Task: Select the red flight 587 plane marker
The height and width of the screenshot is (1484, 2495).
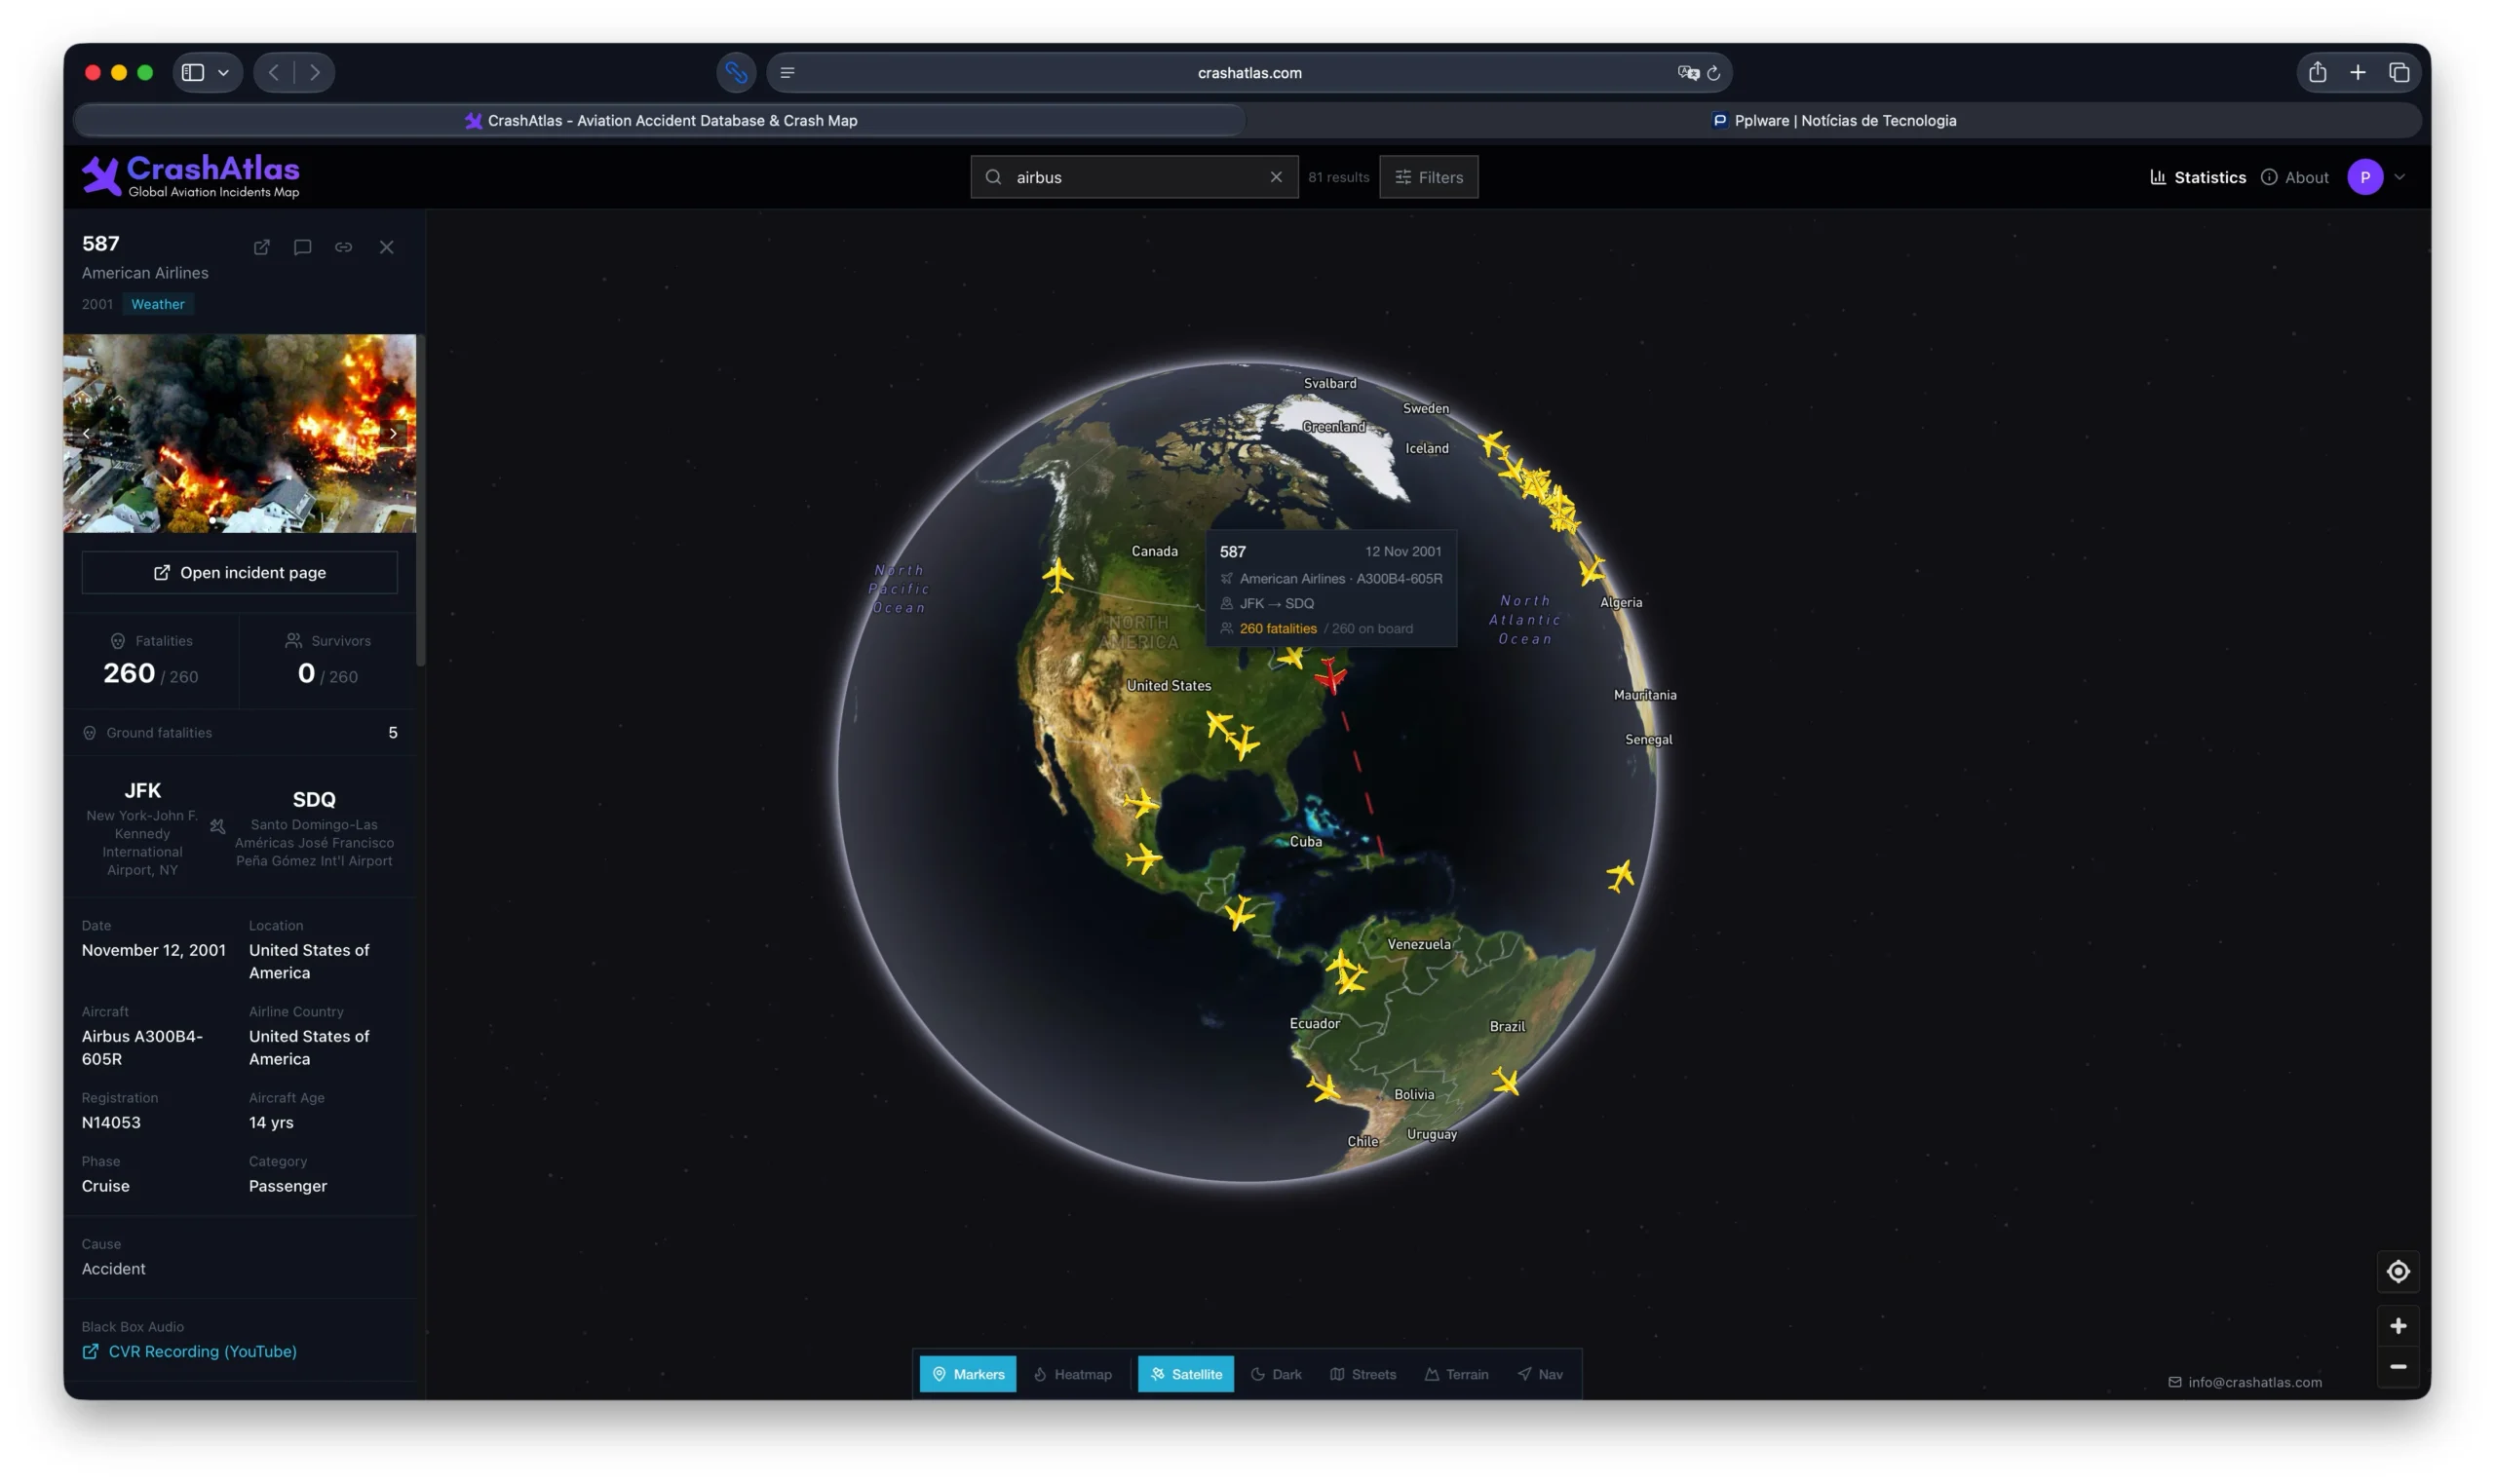Action: (x=1331, y=677)
